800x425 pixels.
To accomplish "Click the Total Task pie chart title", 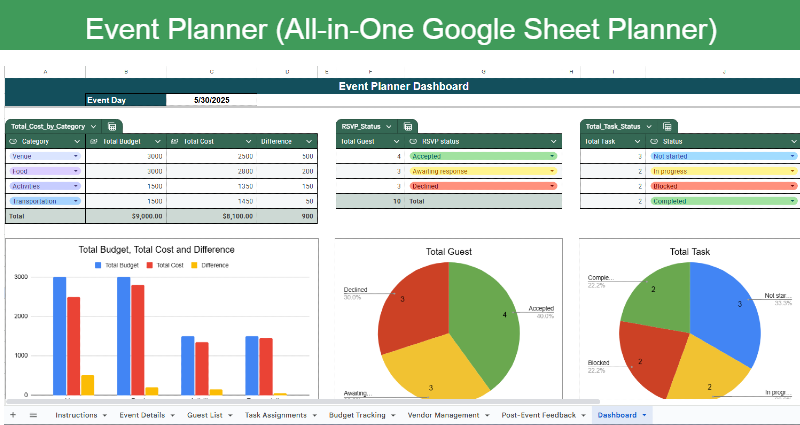I will point(690,252).
